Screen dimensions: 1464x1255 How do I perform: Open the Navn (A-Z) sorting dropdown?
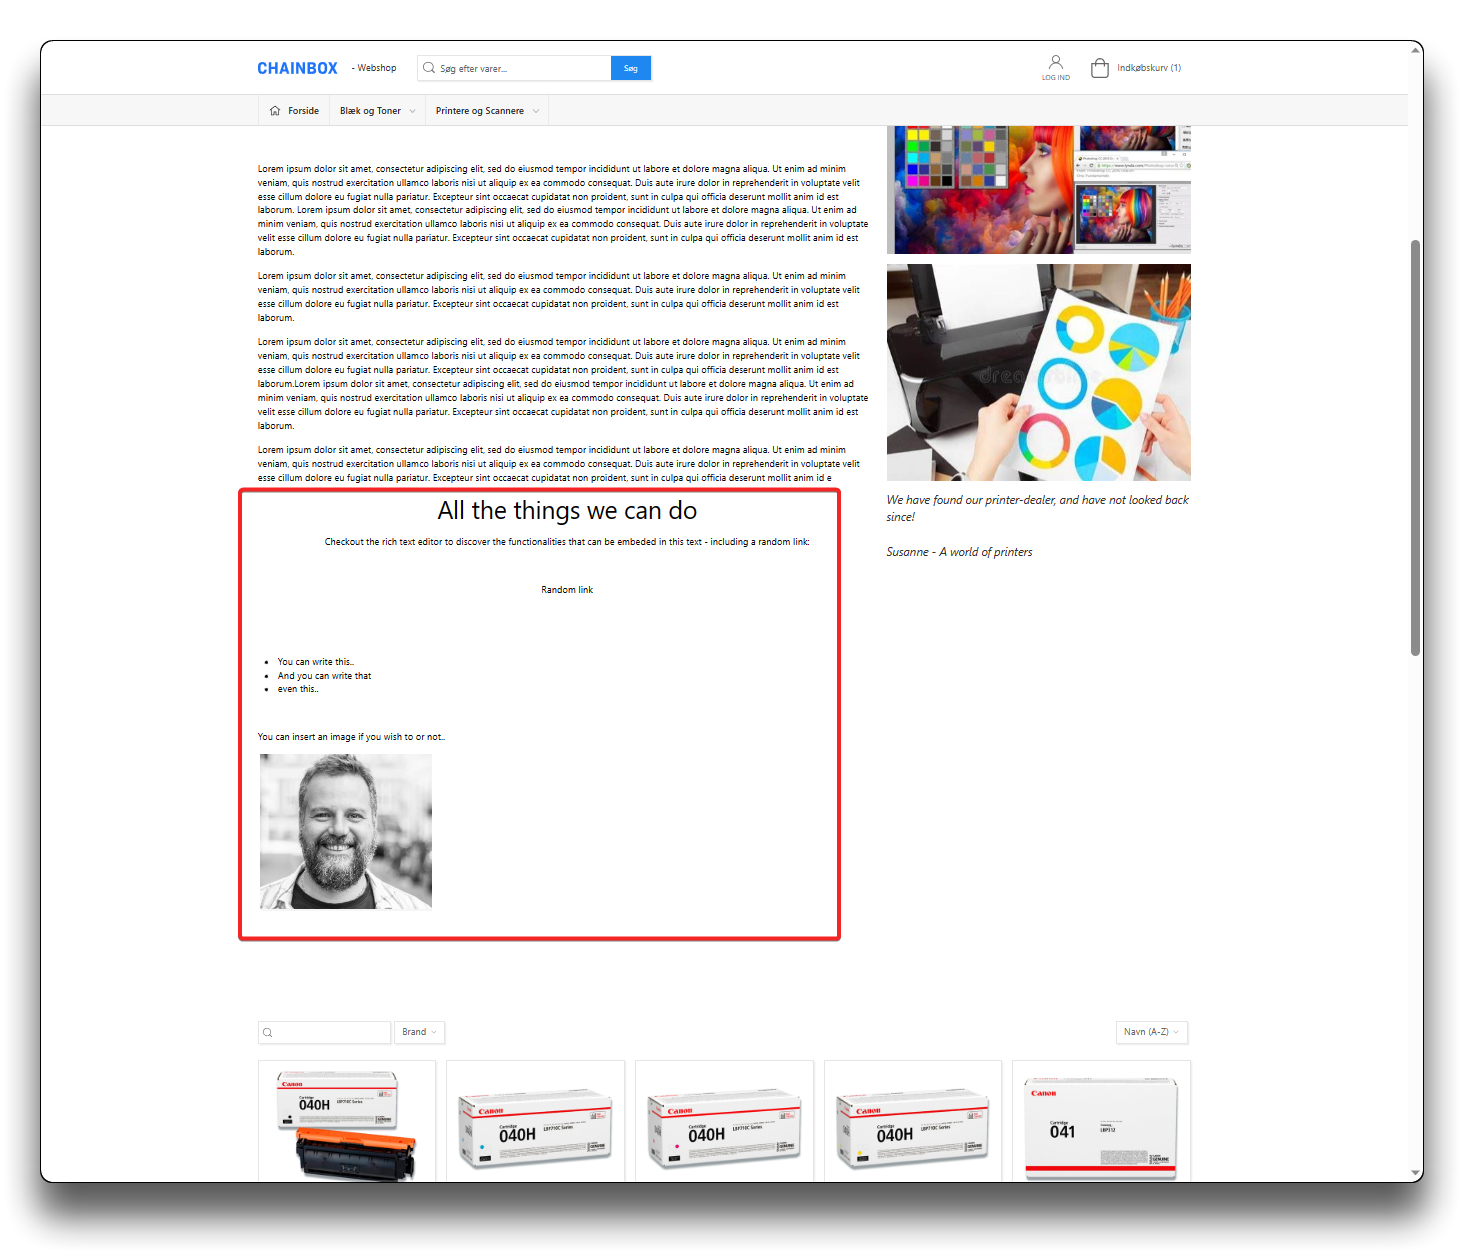[1151, 1032]
